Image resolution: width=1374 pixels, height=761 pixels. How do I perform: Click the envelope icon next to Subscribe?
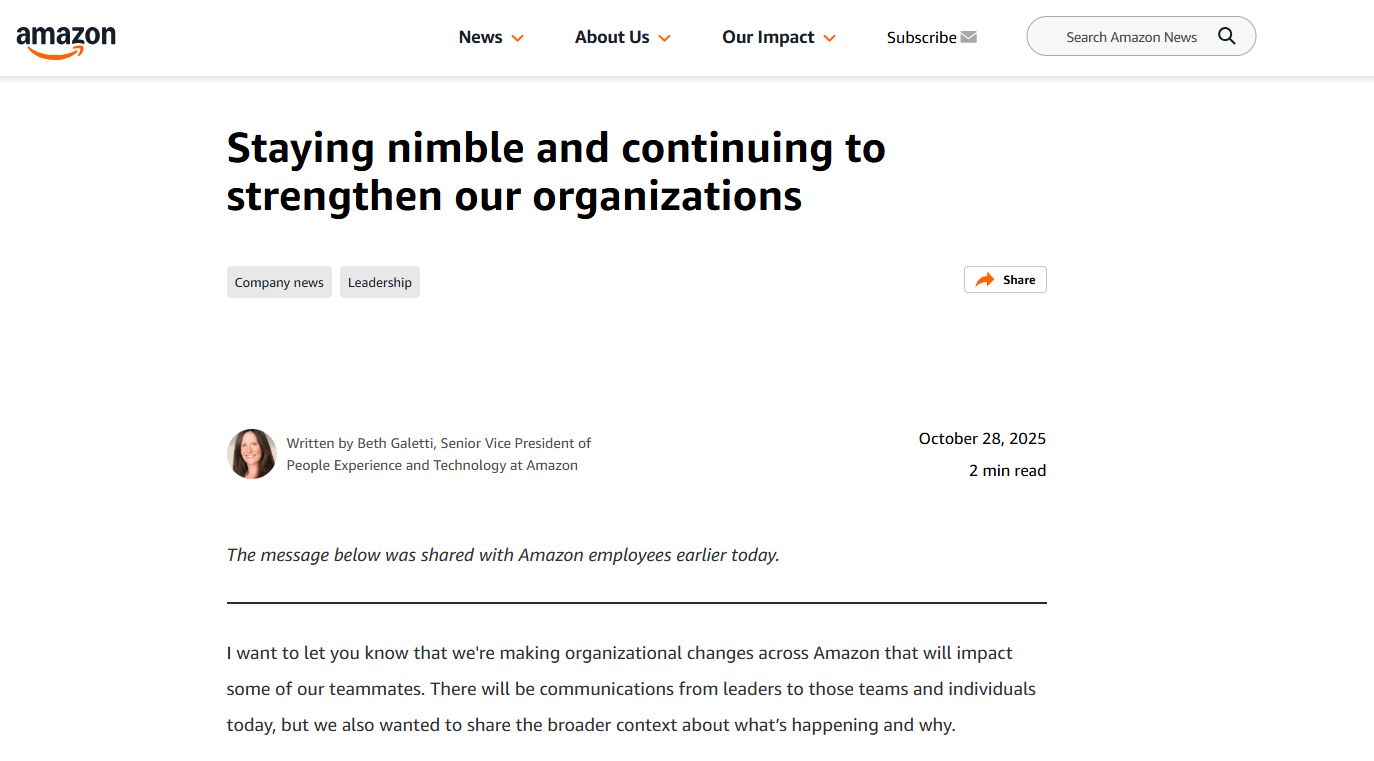point(968,36)
